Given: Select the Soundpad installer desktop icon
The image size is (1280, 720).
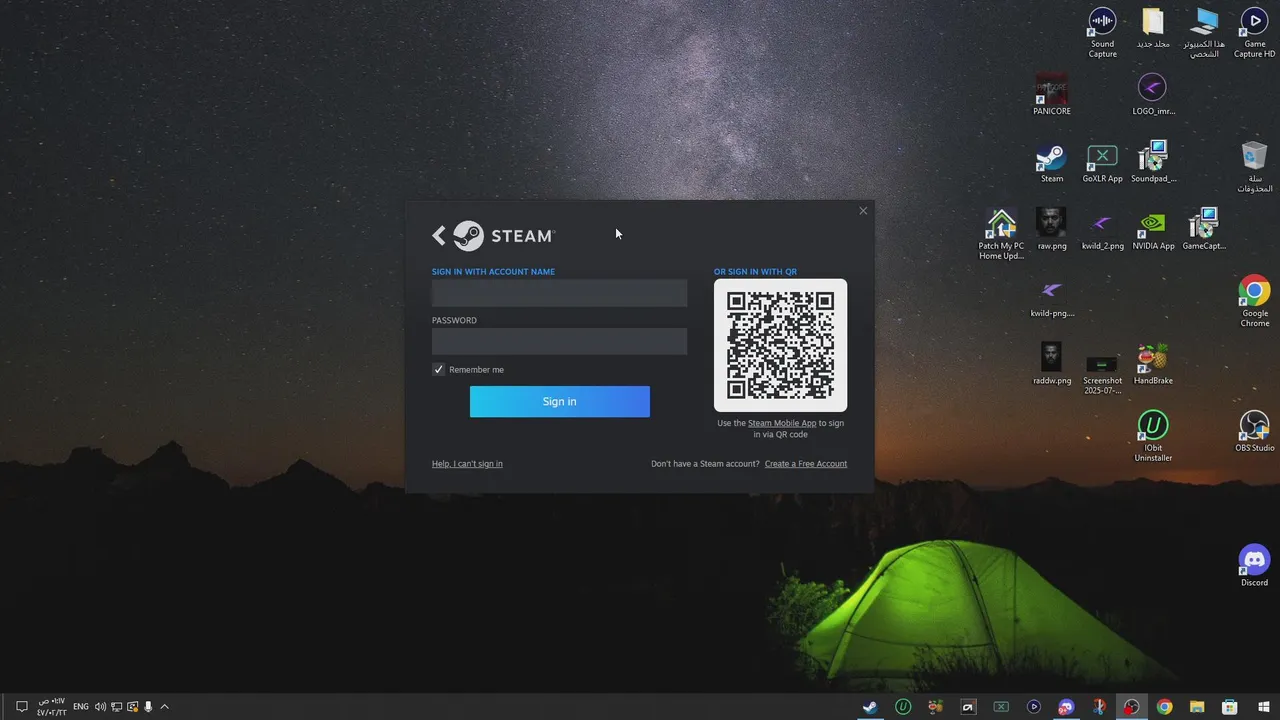Looking at the screenshot, I should pyautogui.click(x=1153, y=163).
